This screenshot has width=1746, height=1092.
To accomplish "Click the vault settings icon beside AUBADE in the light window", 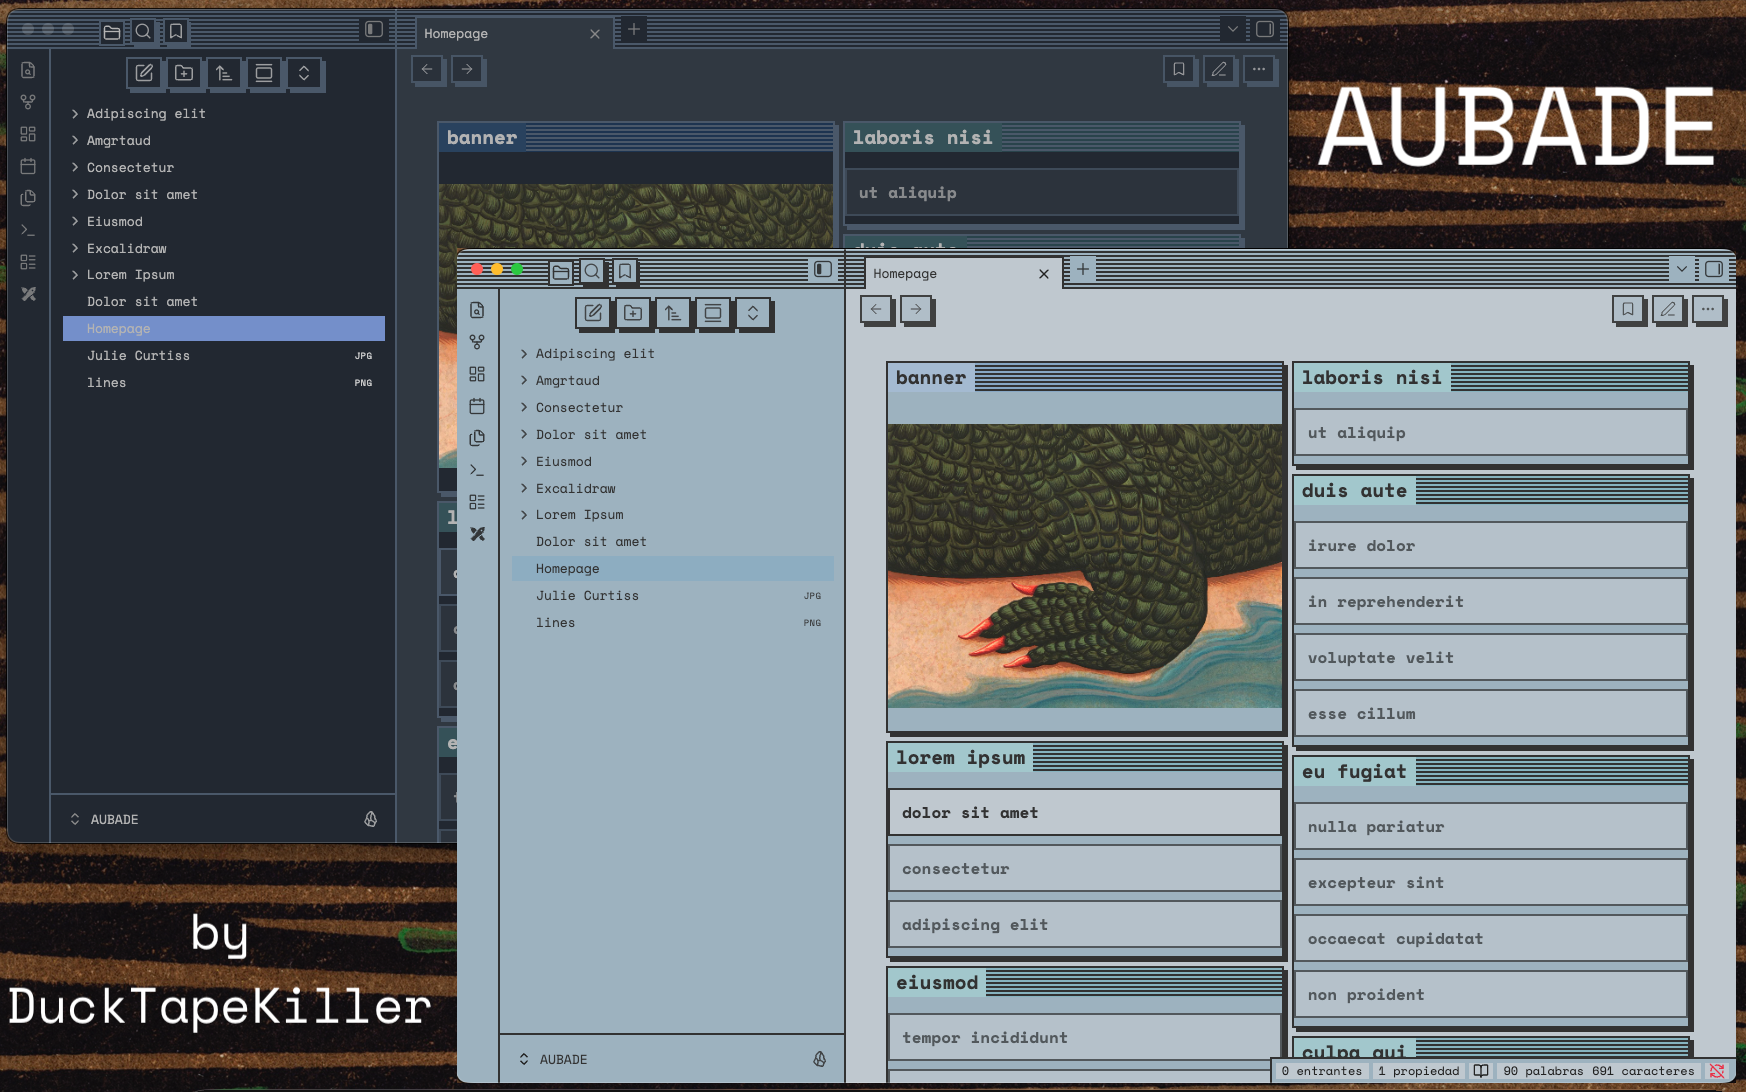I will [x=820, y=1059].
